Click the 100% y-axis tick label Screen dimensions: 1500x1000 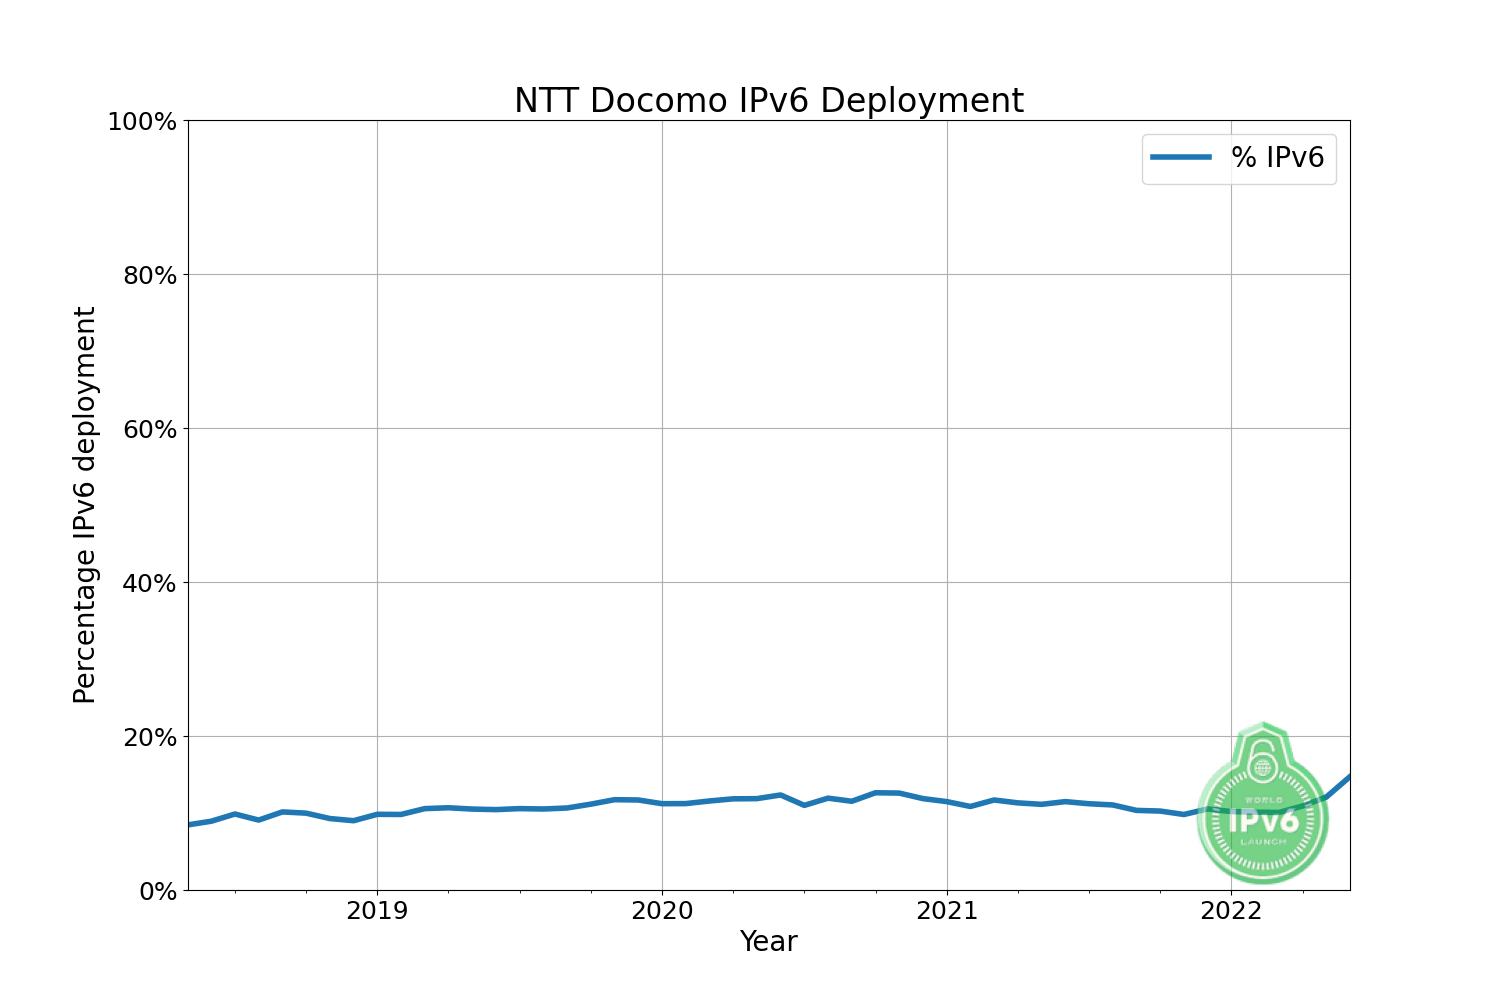pos(142,121)
